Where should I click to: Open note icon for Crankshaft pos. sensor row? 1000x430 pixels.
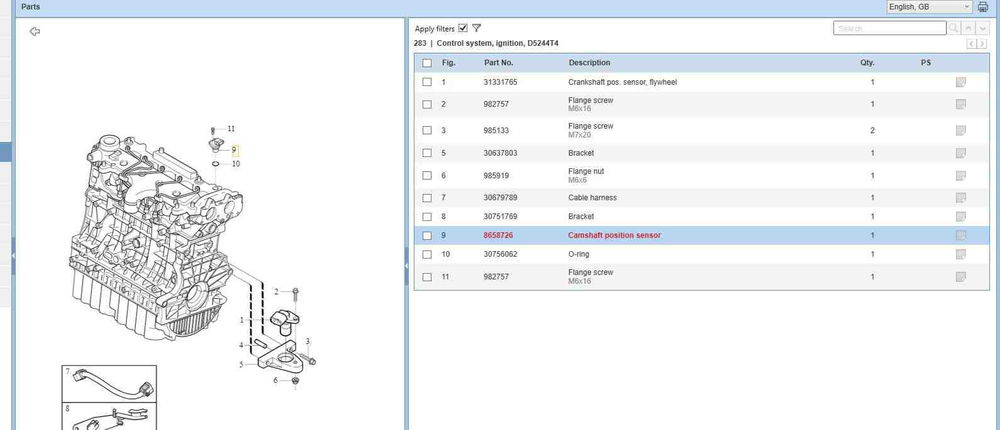(960, 82)
